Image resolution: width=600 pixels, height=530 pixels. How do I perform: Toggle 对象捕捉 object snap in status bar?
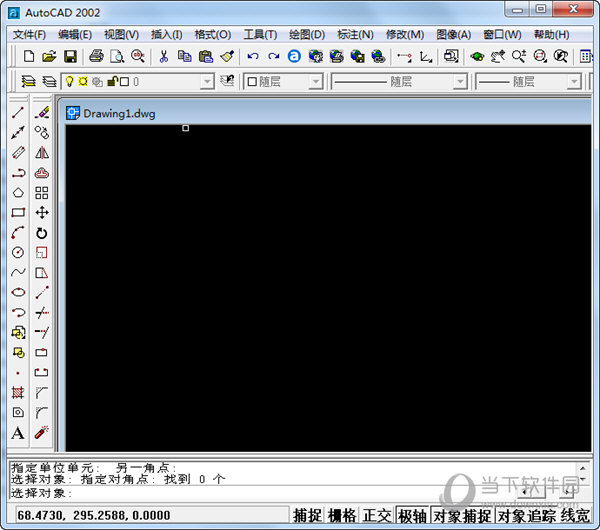pos(462,515)
